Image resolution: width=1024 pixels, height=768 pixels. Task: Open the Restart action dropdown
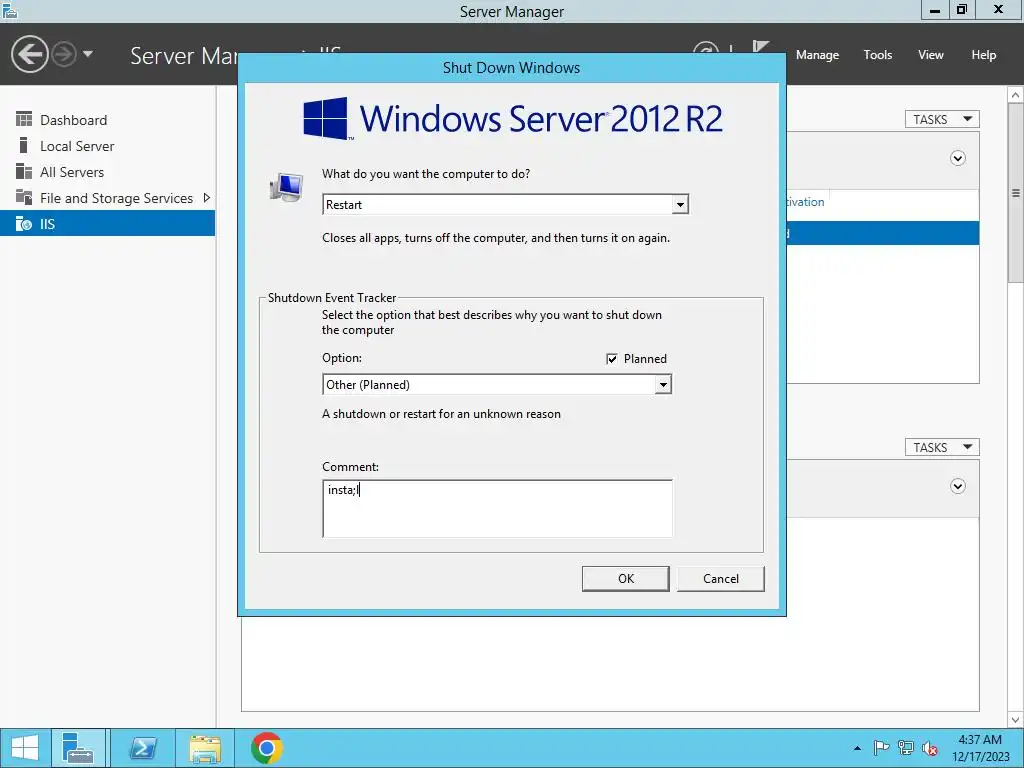[680, 204]
